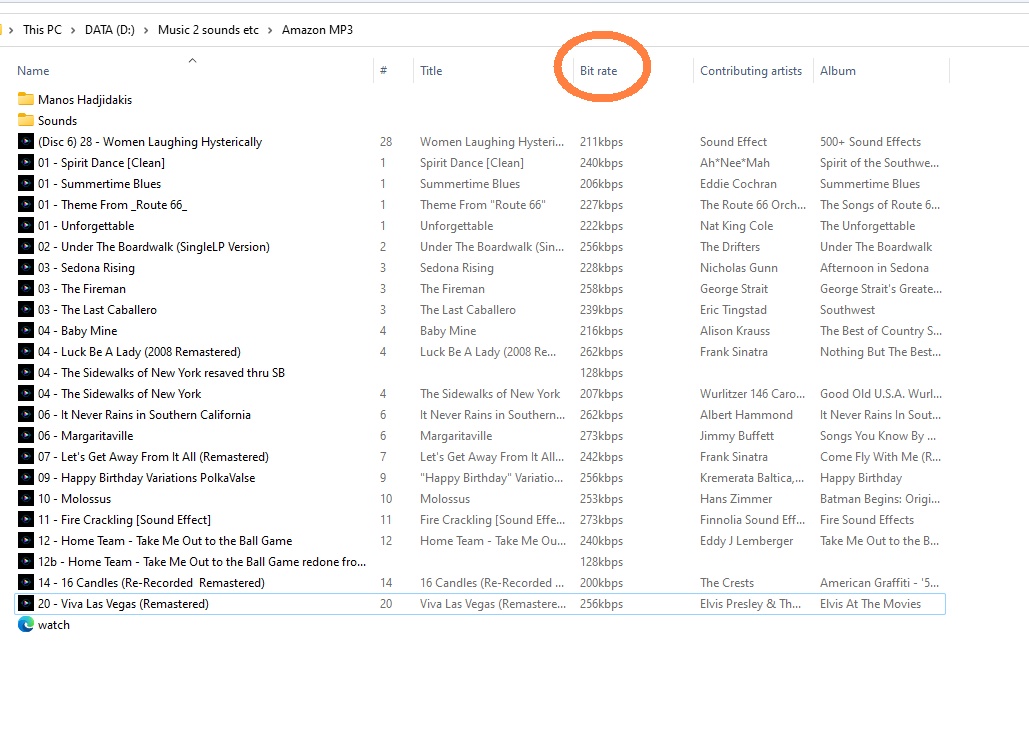Click the Fire Crackling [Sound Effect] file icon

coord(26,519)
